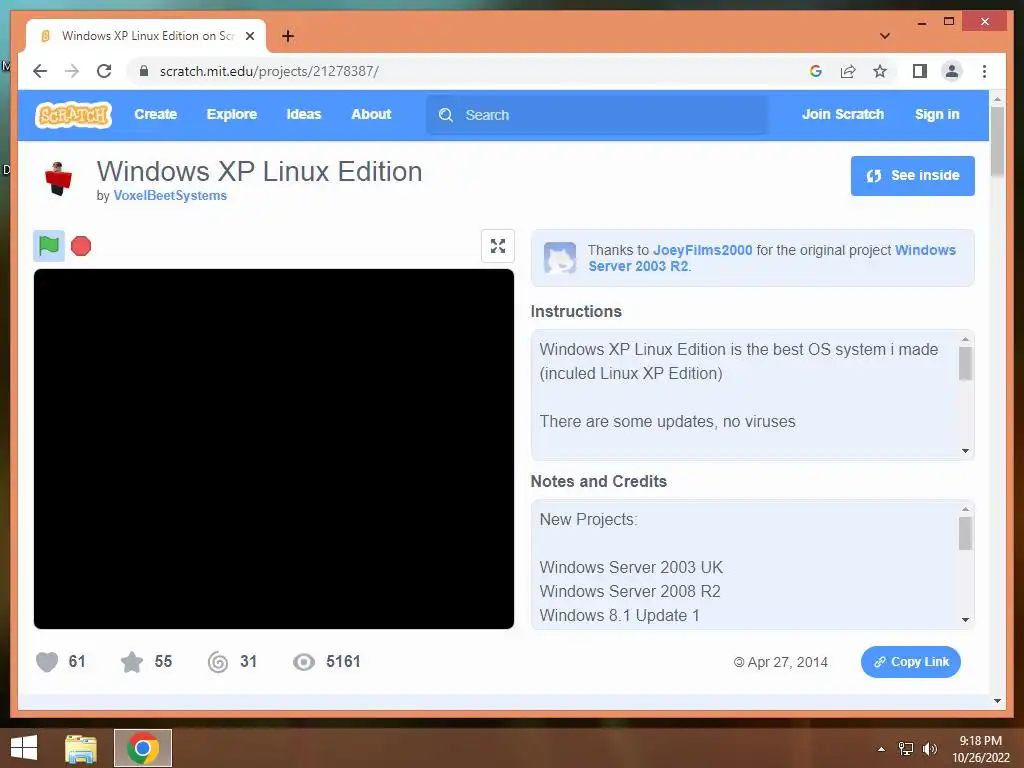Click the Scratch Search input field

pyautogui.click(x=598, y=115)
